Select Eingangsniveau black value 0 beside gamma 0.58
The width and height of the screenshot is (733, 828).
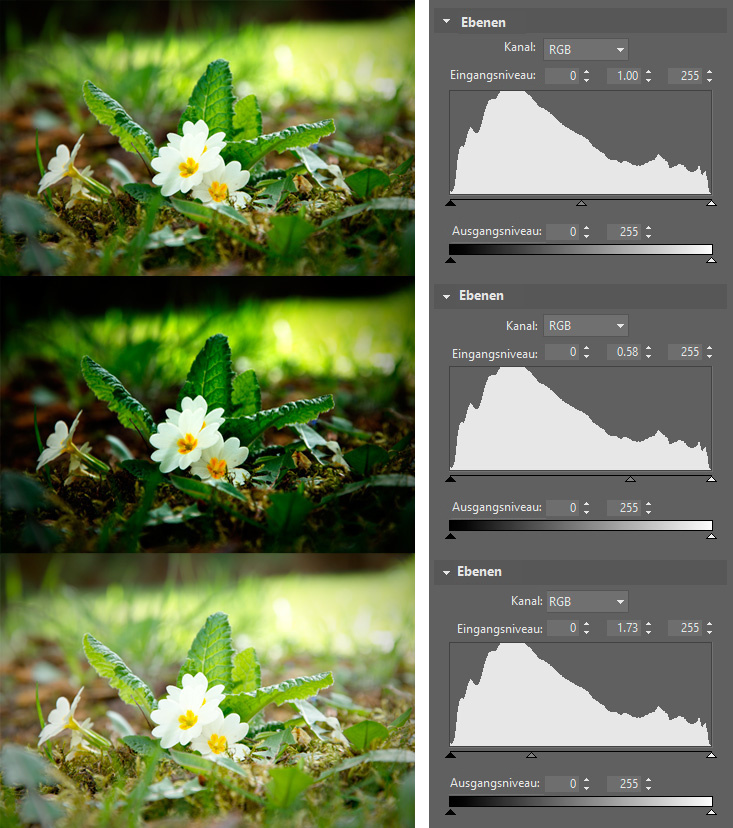(562, 352)
